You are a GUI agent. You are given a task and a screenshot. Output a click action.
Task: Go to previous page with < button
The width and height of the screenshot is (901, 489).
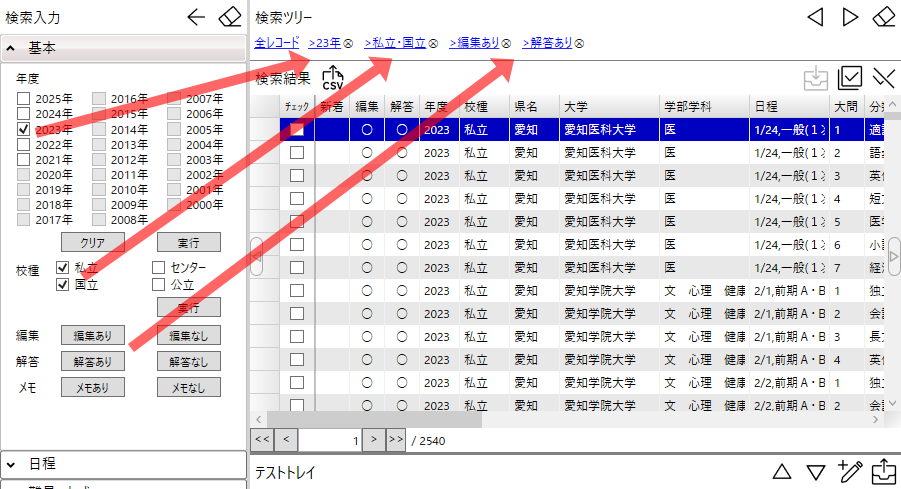[286, 440]
